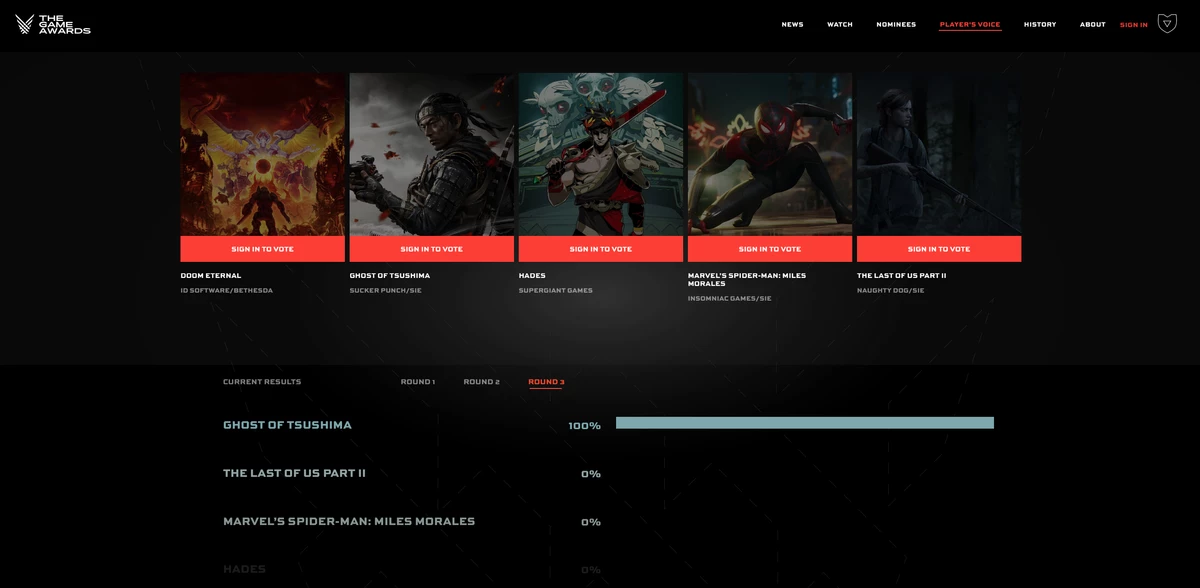Click the Hades title under its card
The image size is (1200, 588).
[532, 276]
